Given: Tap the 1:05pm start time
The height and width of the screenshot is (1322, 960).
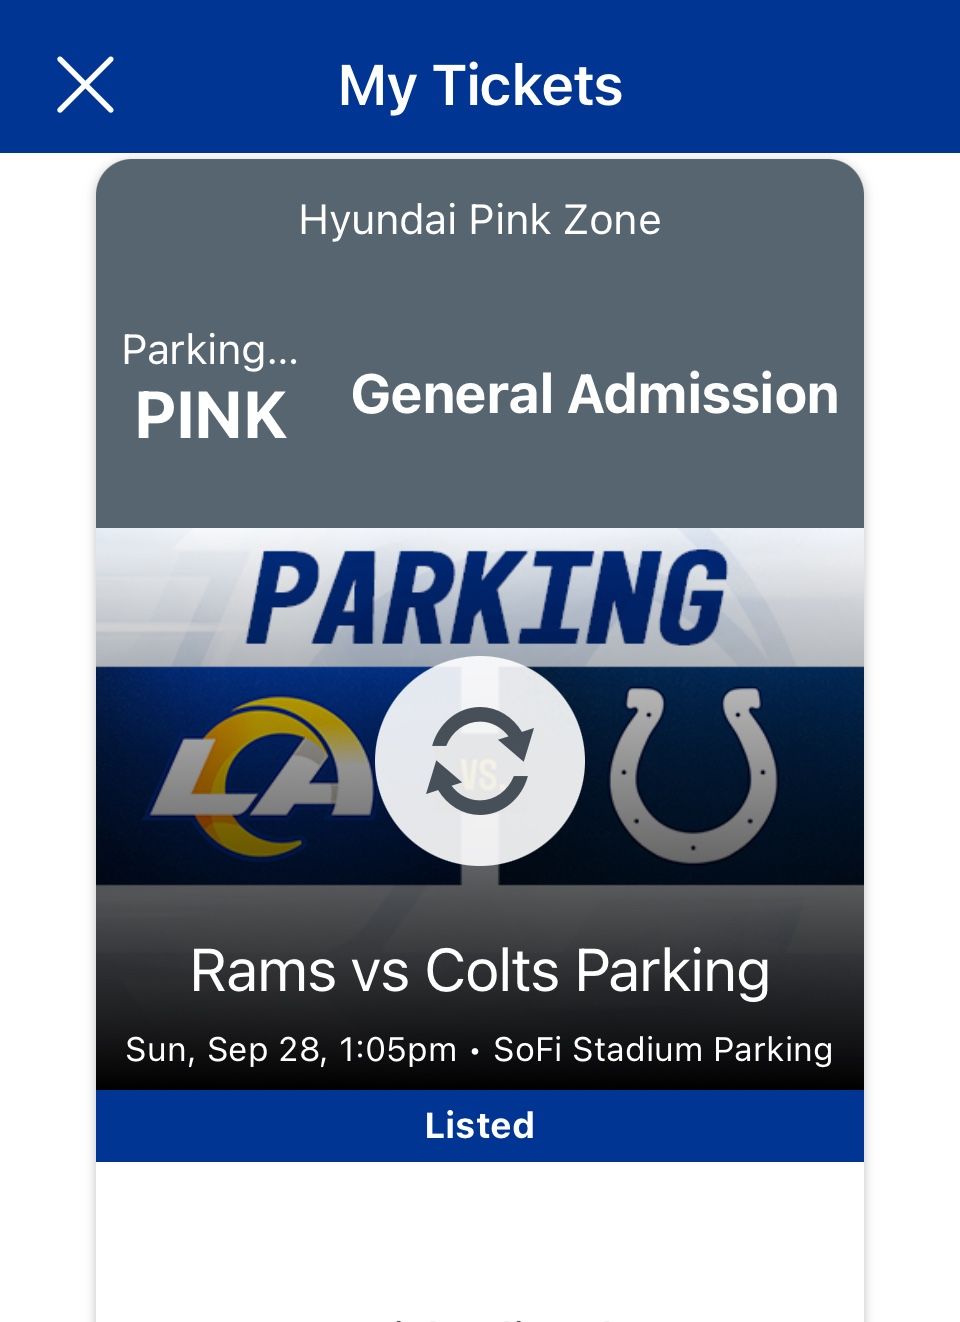Looking at the screenshot, I should pos(397,1050).
